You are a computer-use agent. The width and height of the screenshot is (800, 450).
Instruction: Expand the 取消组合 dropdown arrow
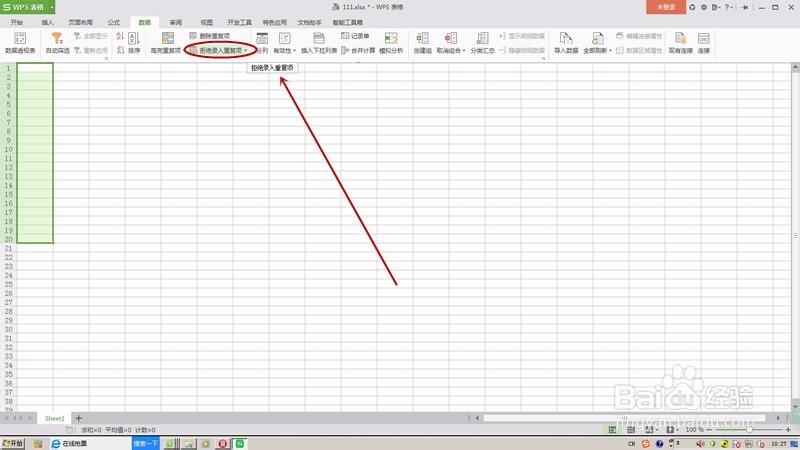click(x=464, y=51)
